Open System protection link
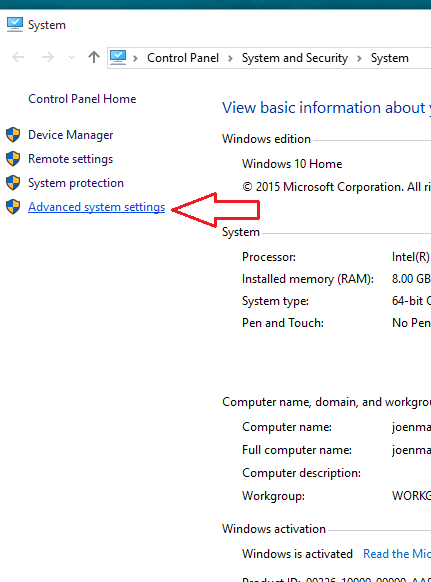Screen dimensions: 431x582 76,183
